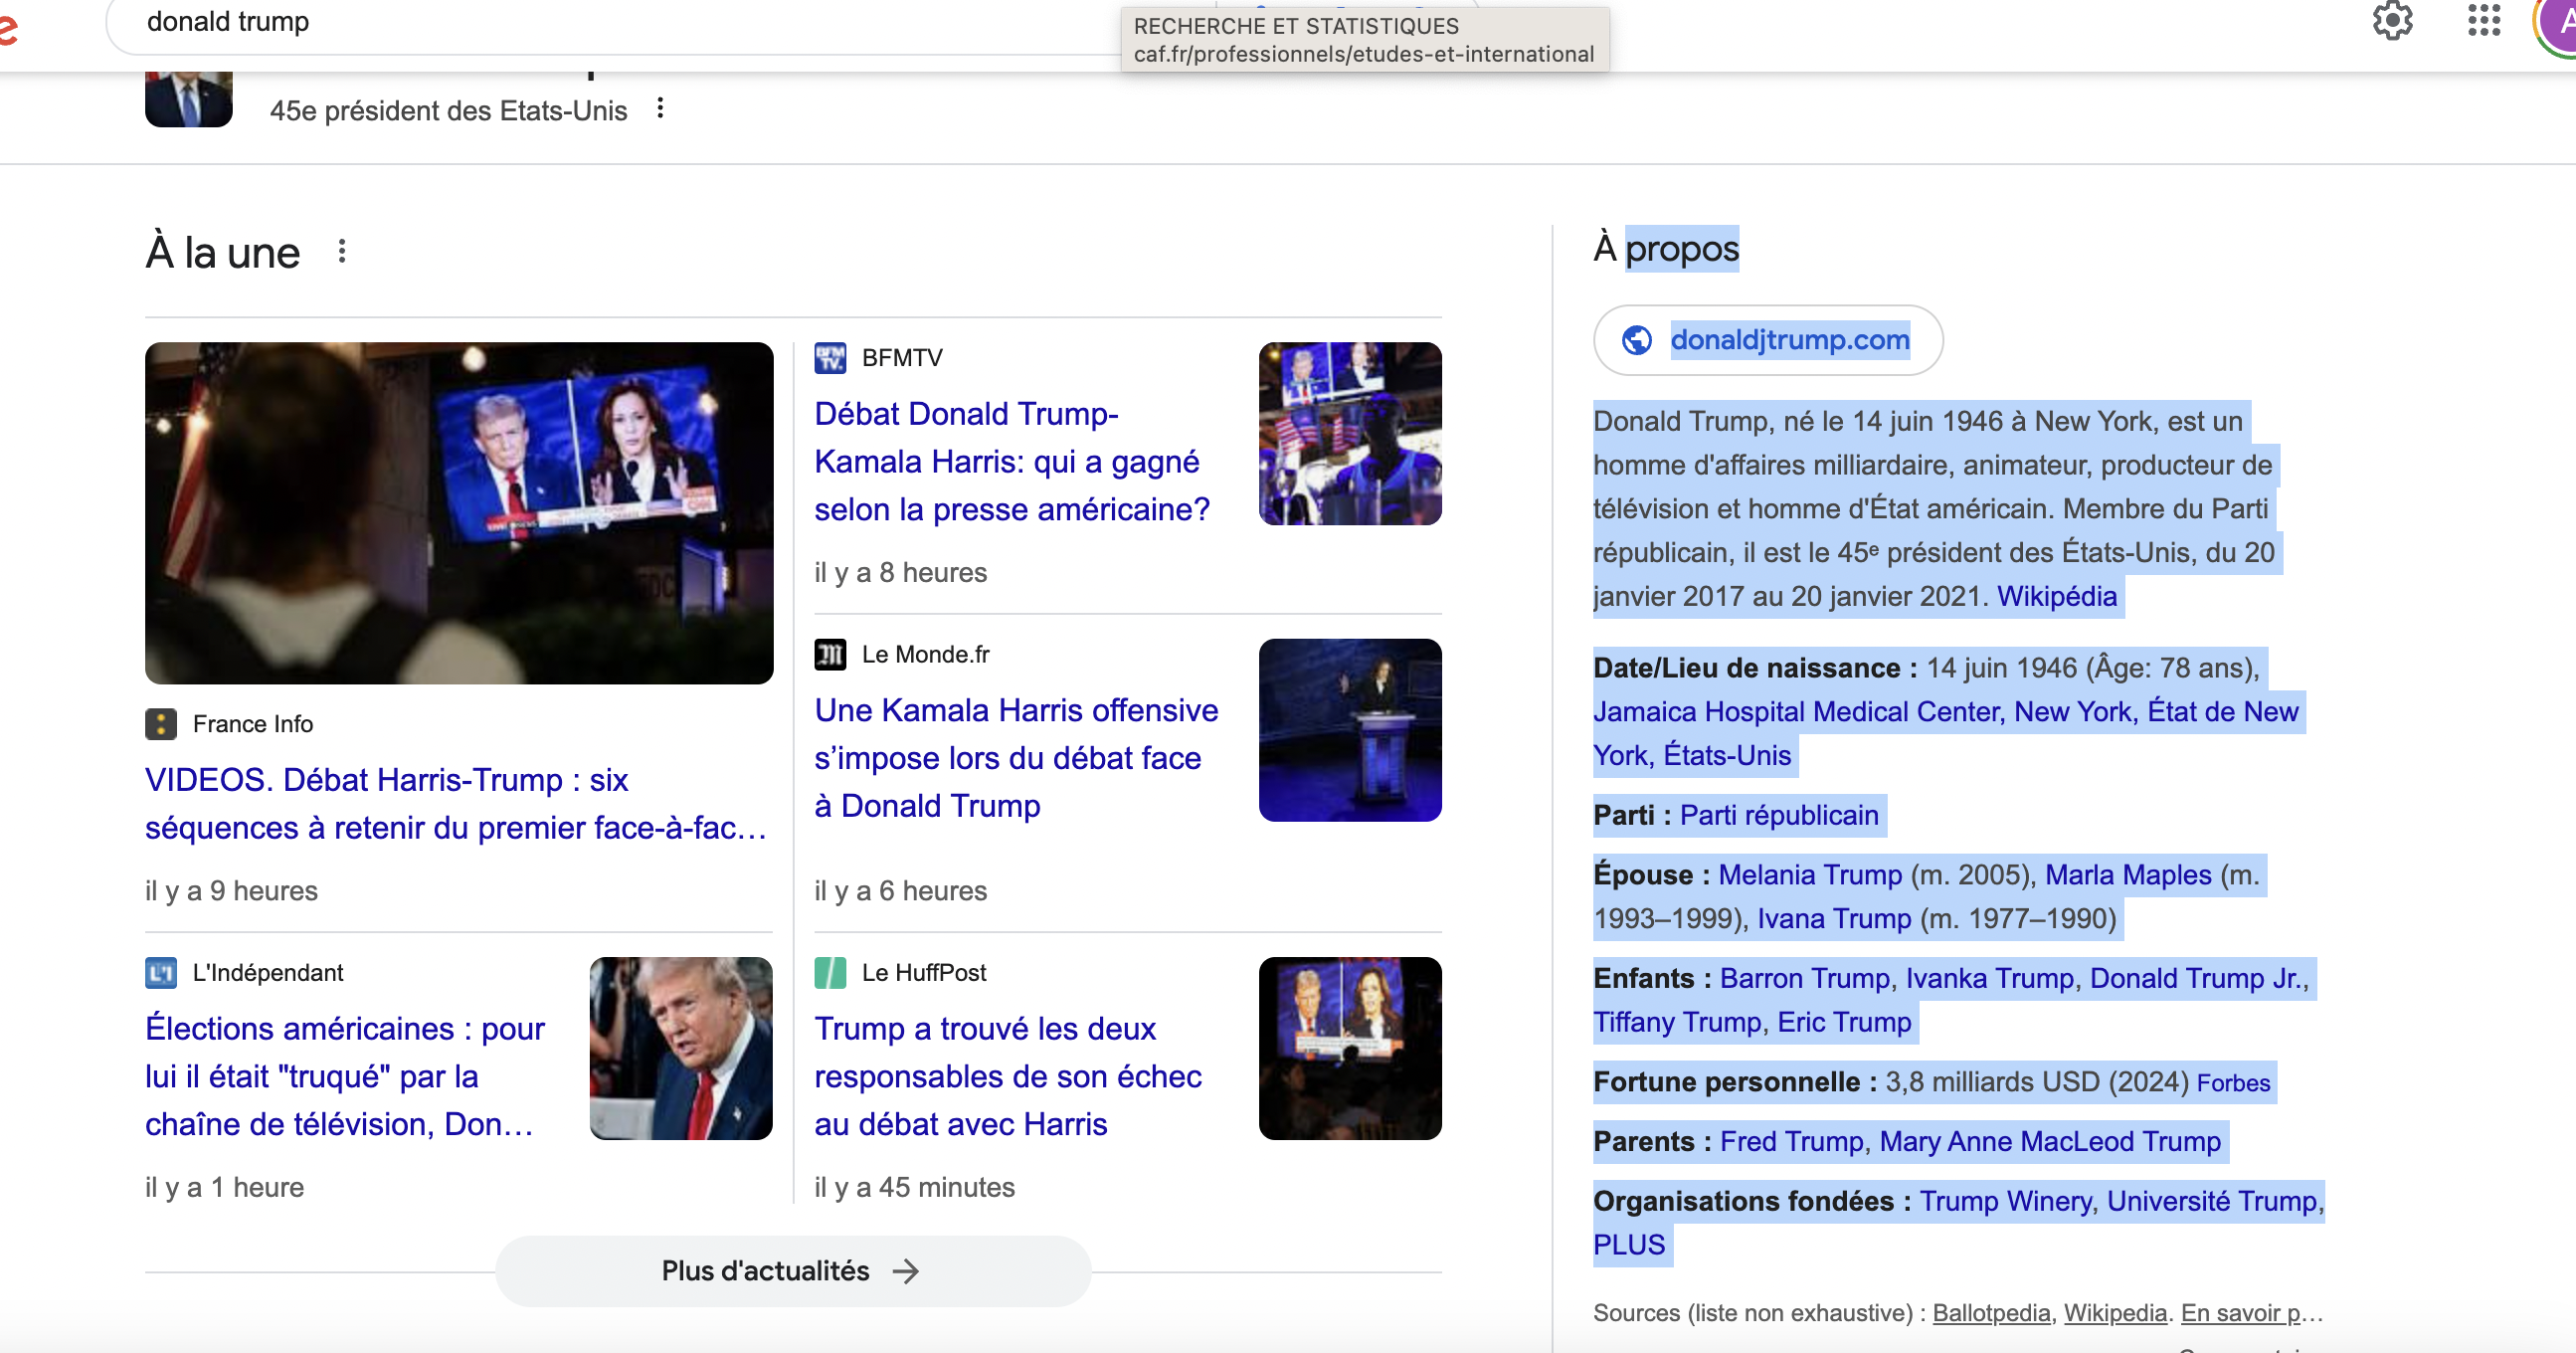
Task: Open Donald Trump Jr. link
Action: tap(2196, 979)
